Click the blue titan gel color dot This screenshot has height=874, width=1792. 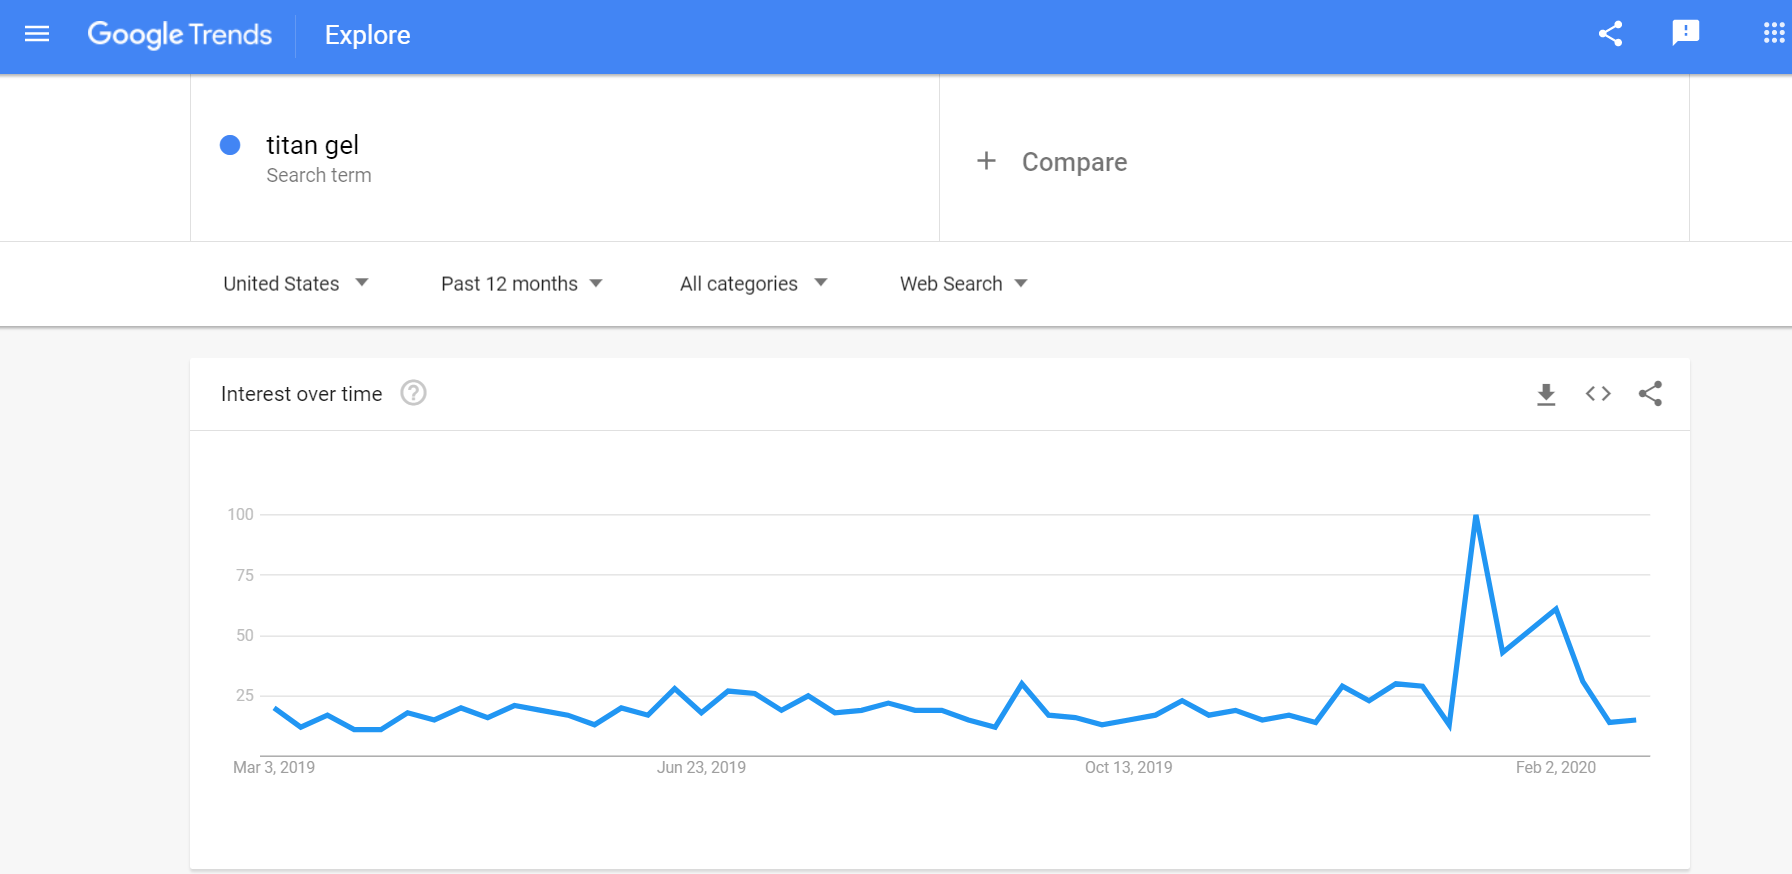coord(230,145)
